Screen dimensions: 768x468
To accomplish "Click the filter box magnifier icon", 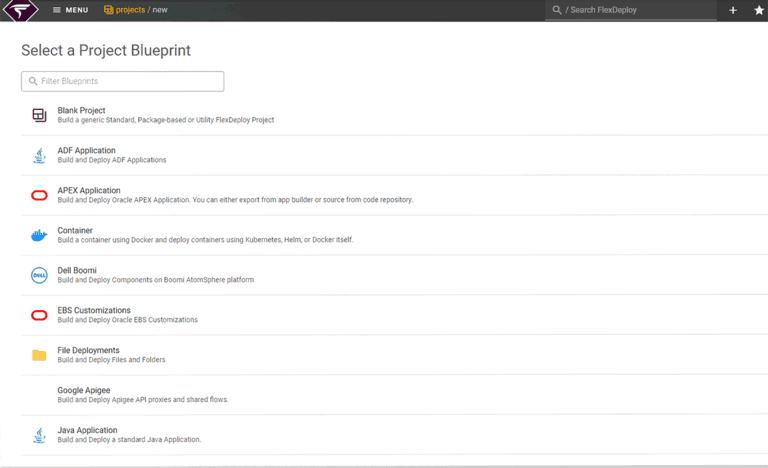I will click(33, 81).
